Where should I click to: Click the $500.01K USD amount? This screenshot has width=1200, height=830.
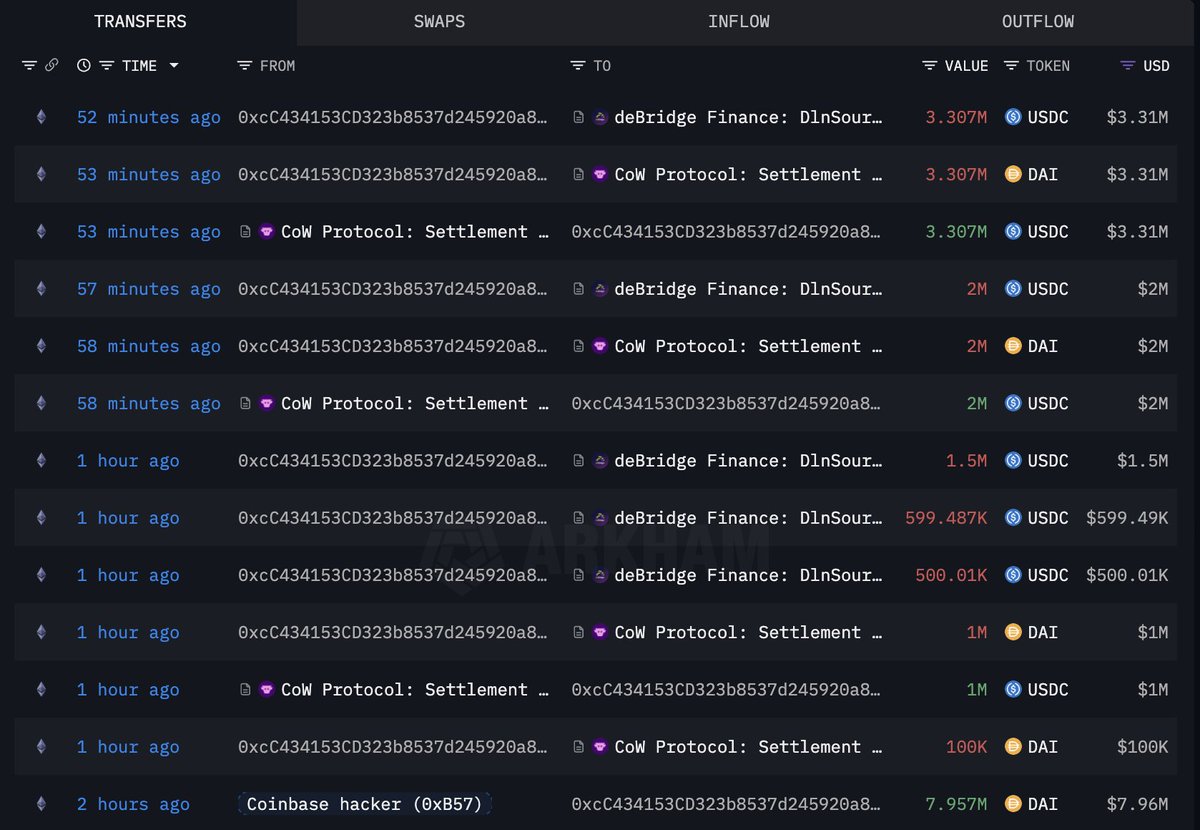(1127, 575)
